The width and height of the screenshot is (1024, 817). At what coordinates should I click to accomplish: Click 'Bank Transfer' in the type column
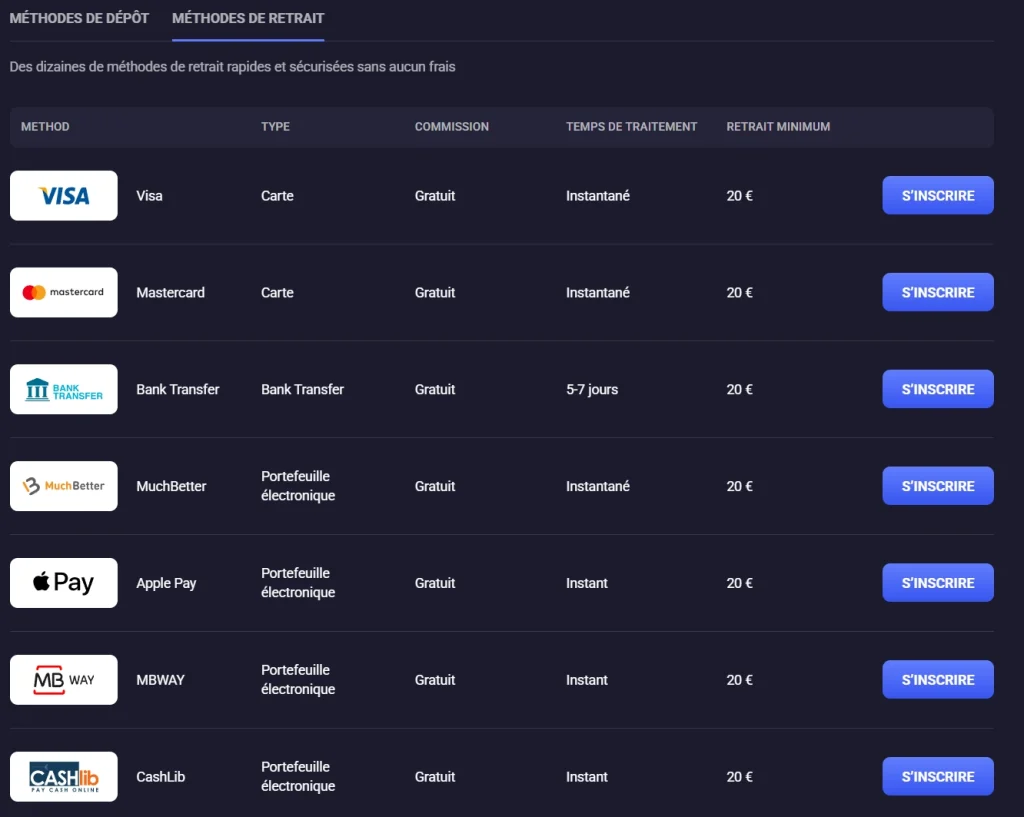302,389
